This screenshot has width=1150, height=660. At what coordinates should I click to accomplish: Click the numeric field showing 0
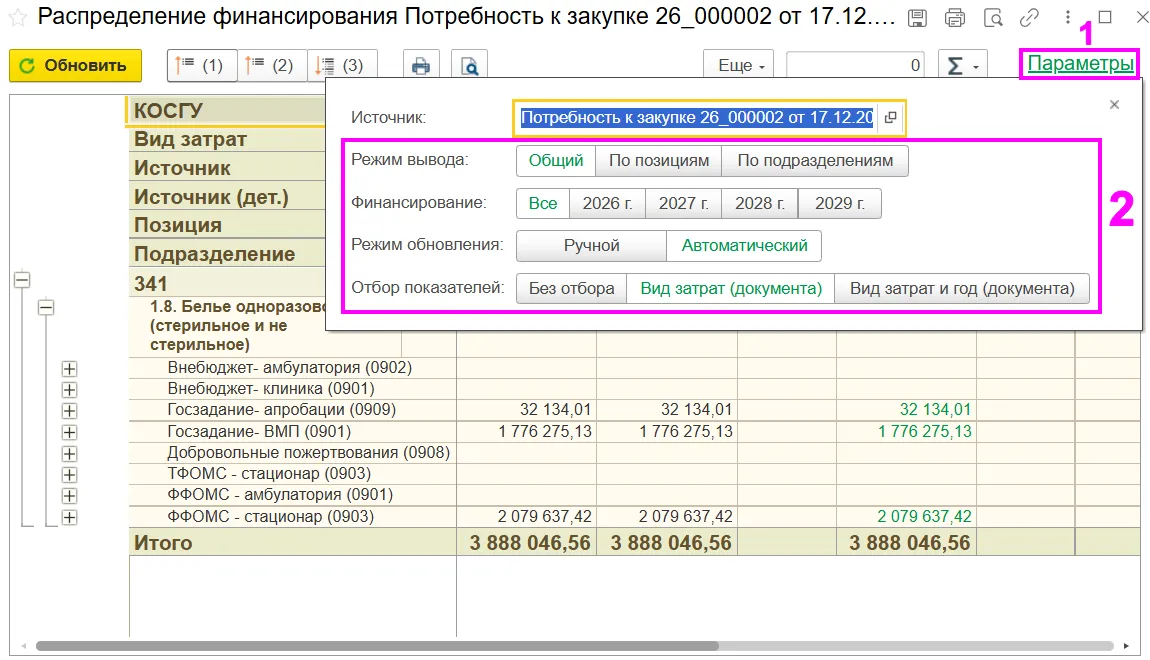(855, 66)
